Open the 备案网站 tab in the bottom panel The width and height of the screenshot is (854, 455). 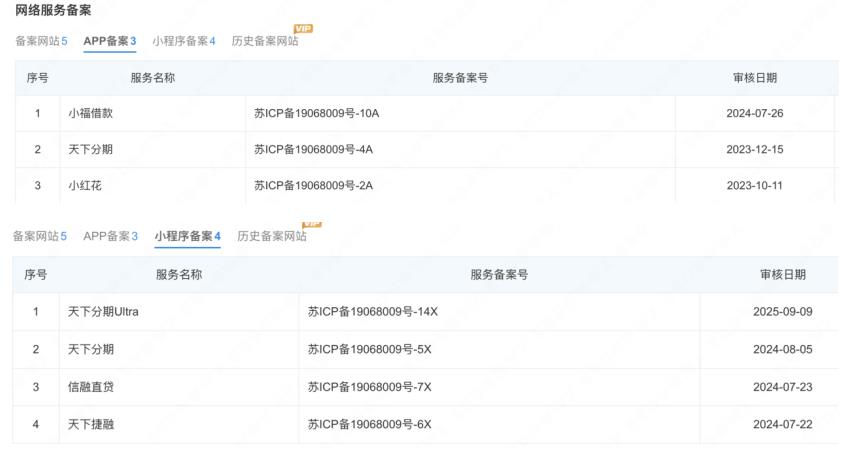(x=40, y=236)
